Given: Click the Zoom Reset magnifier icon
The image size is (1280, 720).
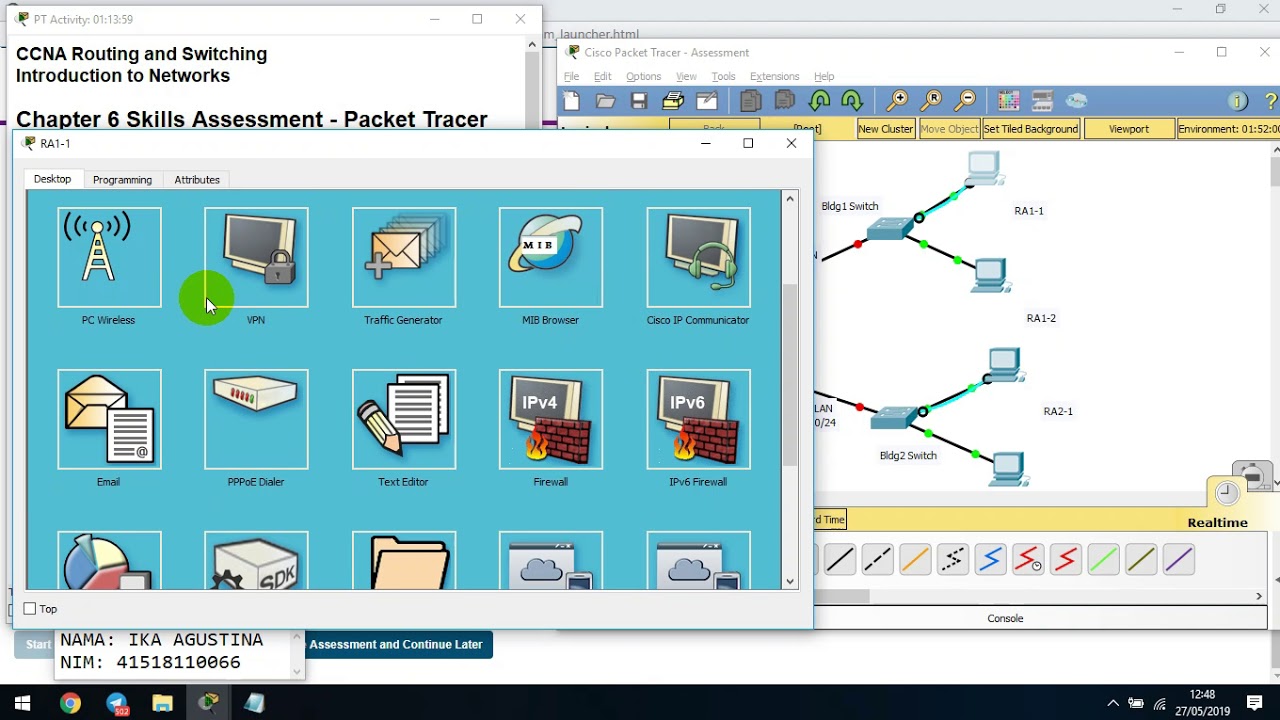Looking at the screenshot, I should click(x=932, y=101).
